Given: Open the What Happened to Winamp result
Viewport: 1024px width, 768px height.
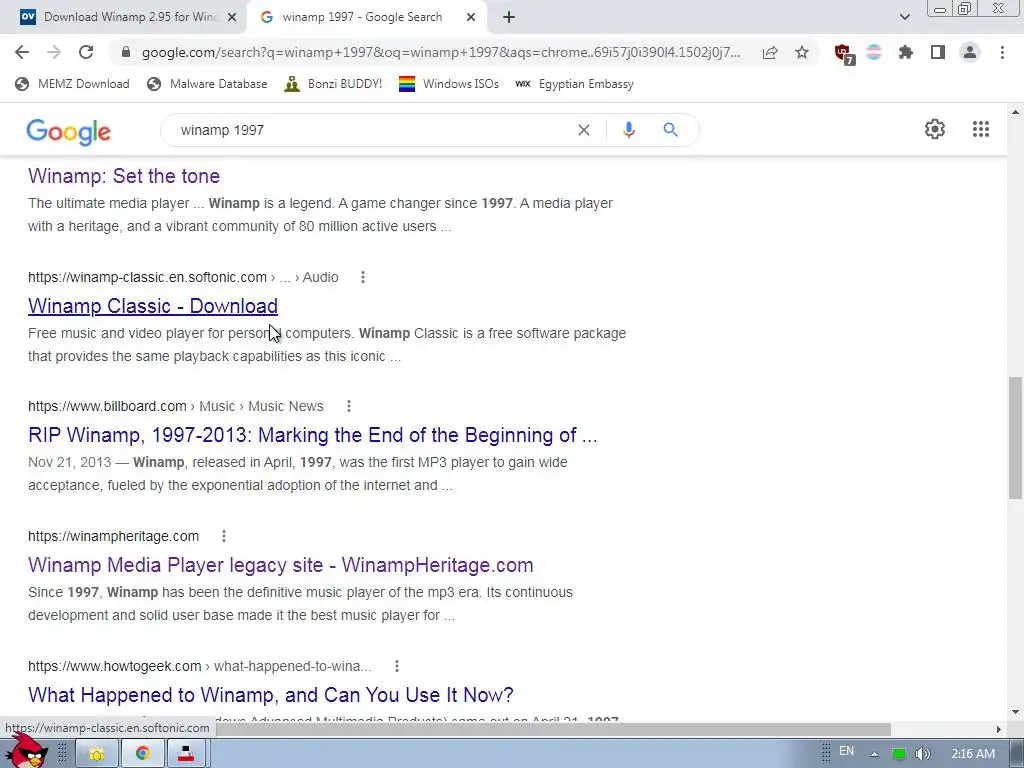Looking at the screenshot, I should coord(271,695).
